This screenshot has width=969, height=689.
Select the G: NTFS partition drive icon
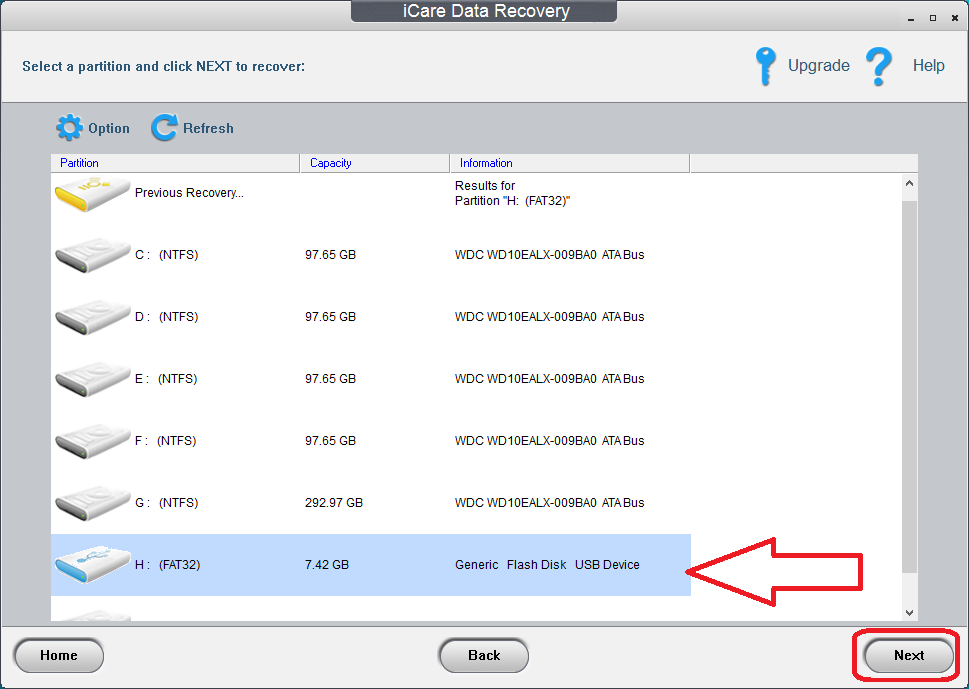tap(91, 502)
